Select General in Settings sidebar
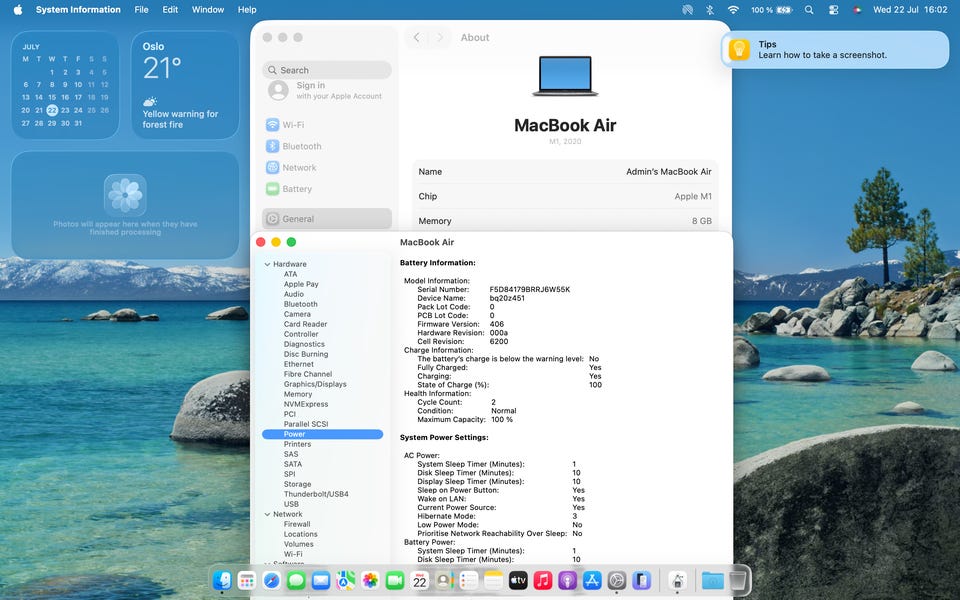 [x=327, y=219]
